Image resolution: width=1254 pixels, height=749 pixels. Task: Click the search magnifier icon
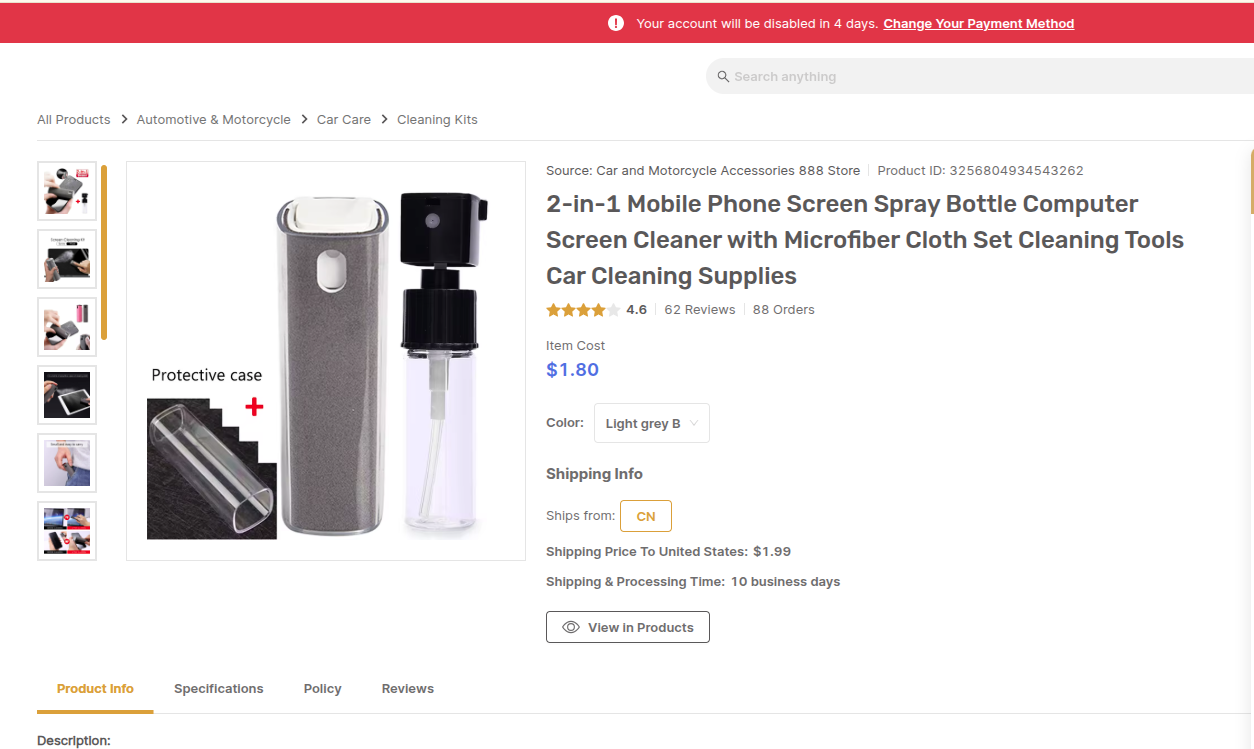(723, 77)
